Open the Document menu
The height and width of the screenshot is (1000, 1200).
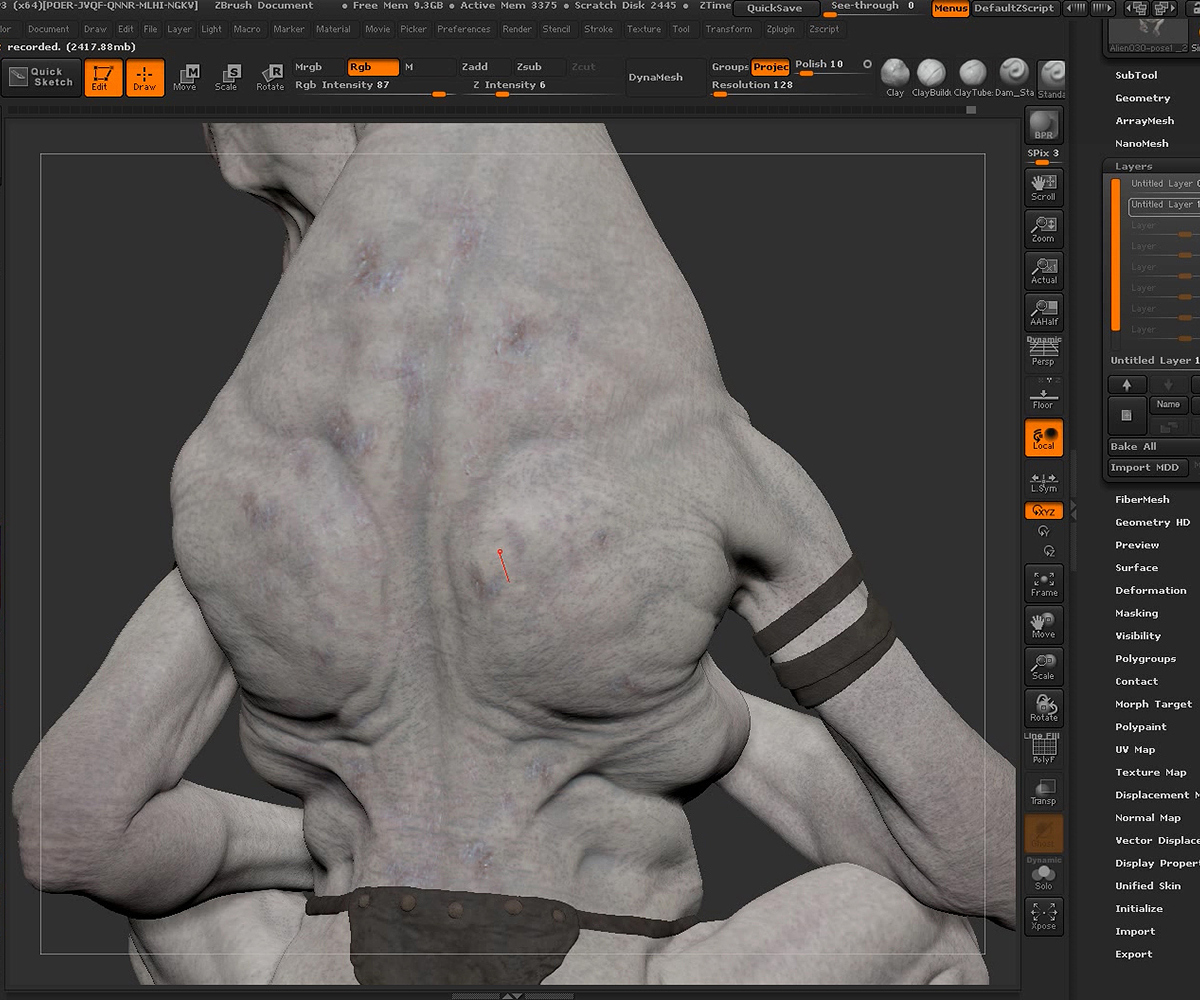coord(49,29)
